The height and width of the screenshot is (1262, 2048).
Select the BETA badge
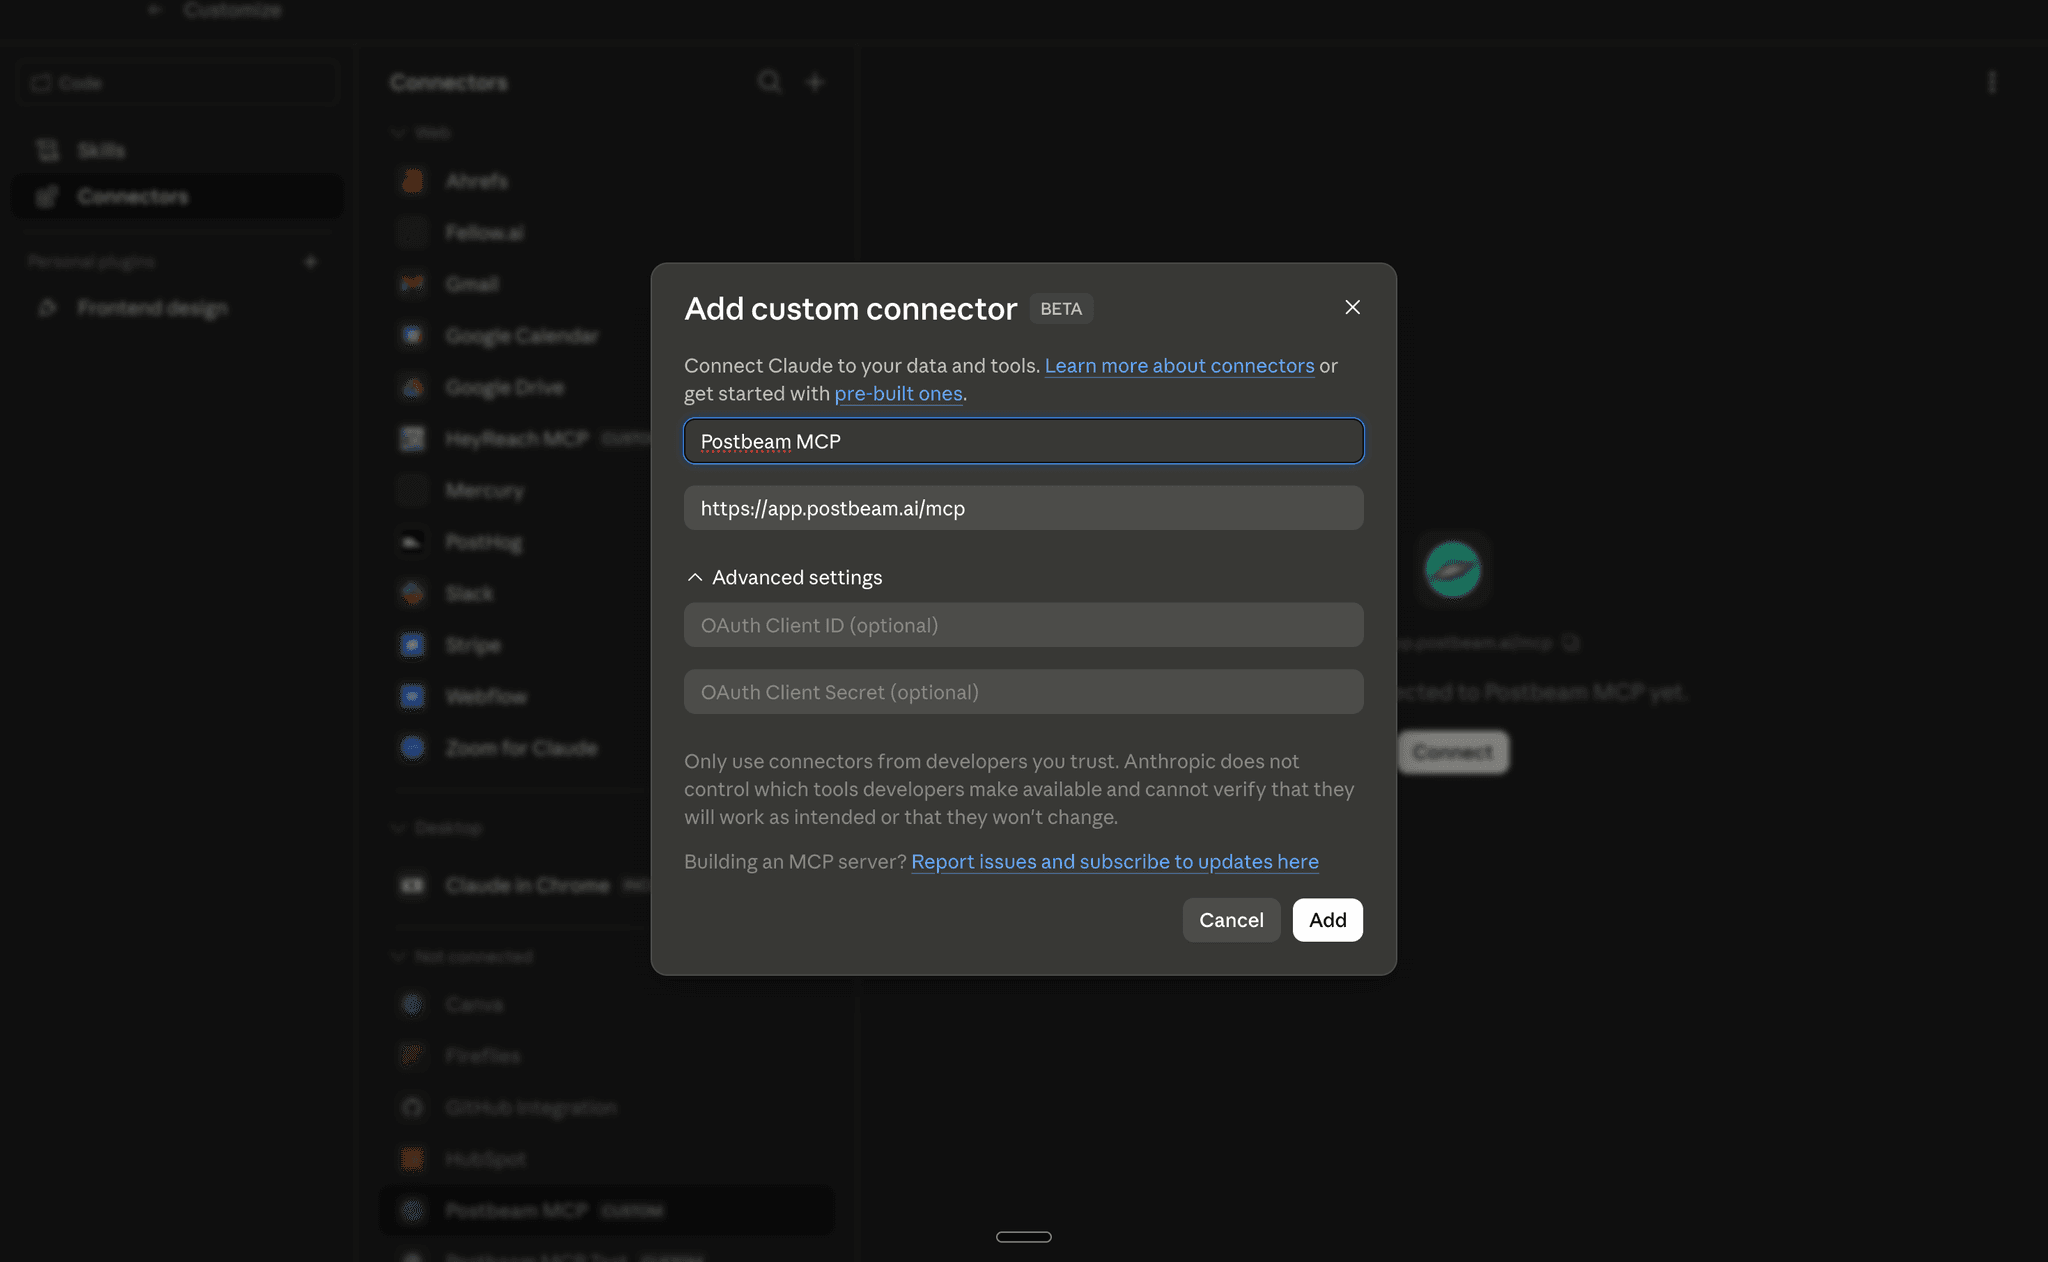pyautogui.click(x=1061, y=309)
